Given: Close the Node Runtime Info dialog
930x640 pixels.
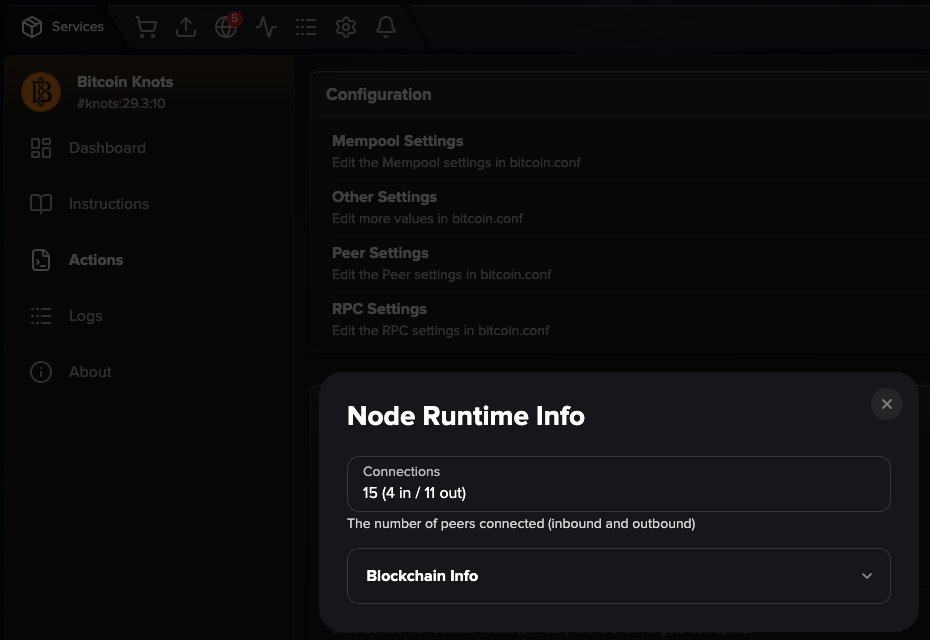Looking at the screenshot, I should pyautogui.click(x=887, y=404).
